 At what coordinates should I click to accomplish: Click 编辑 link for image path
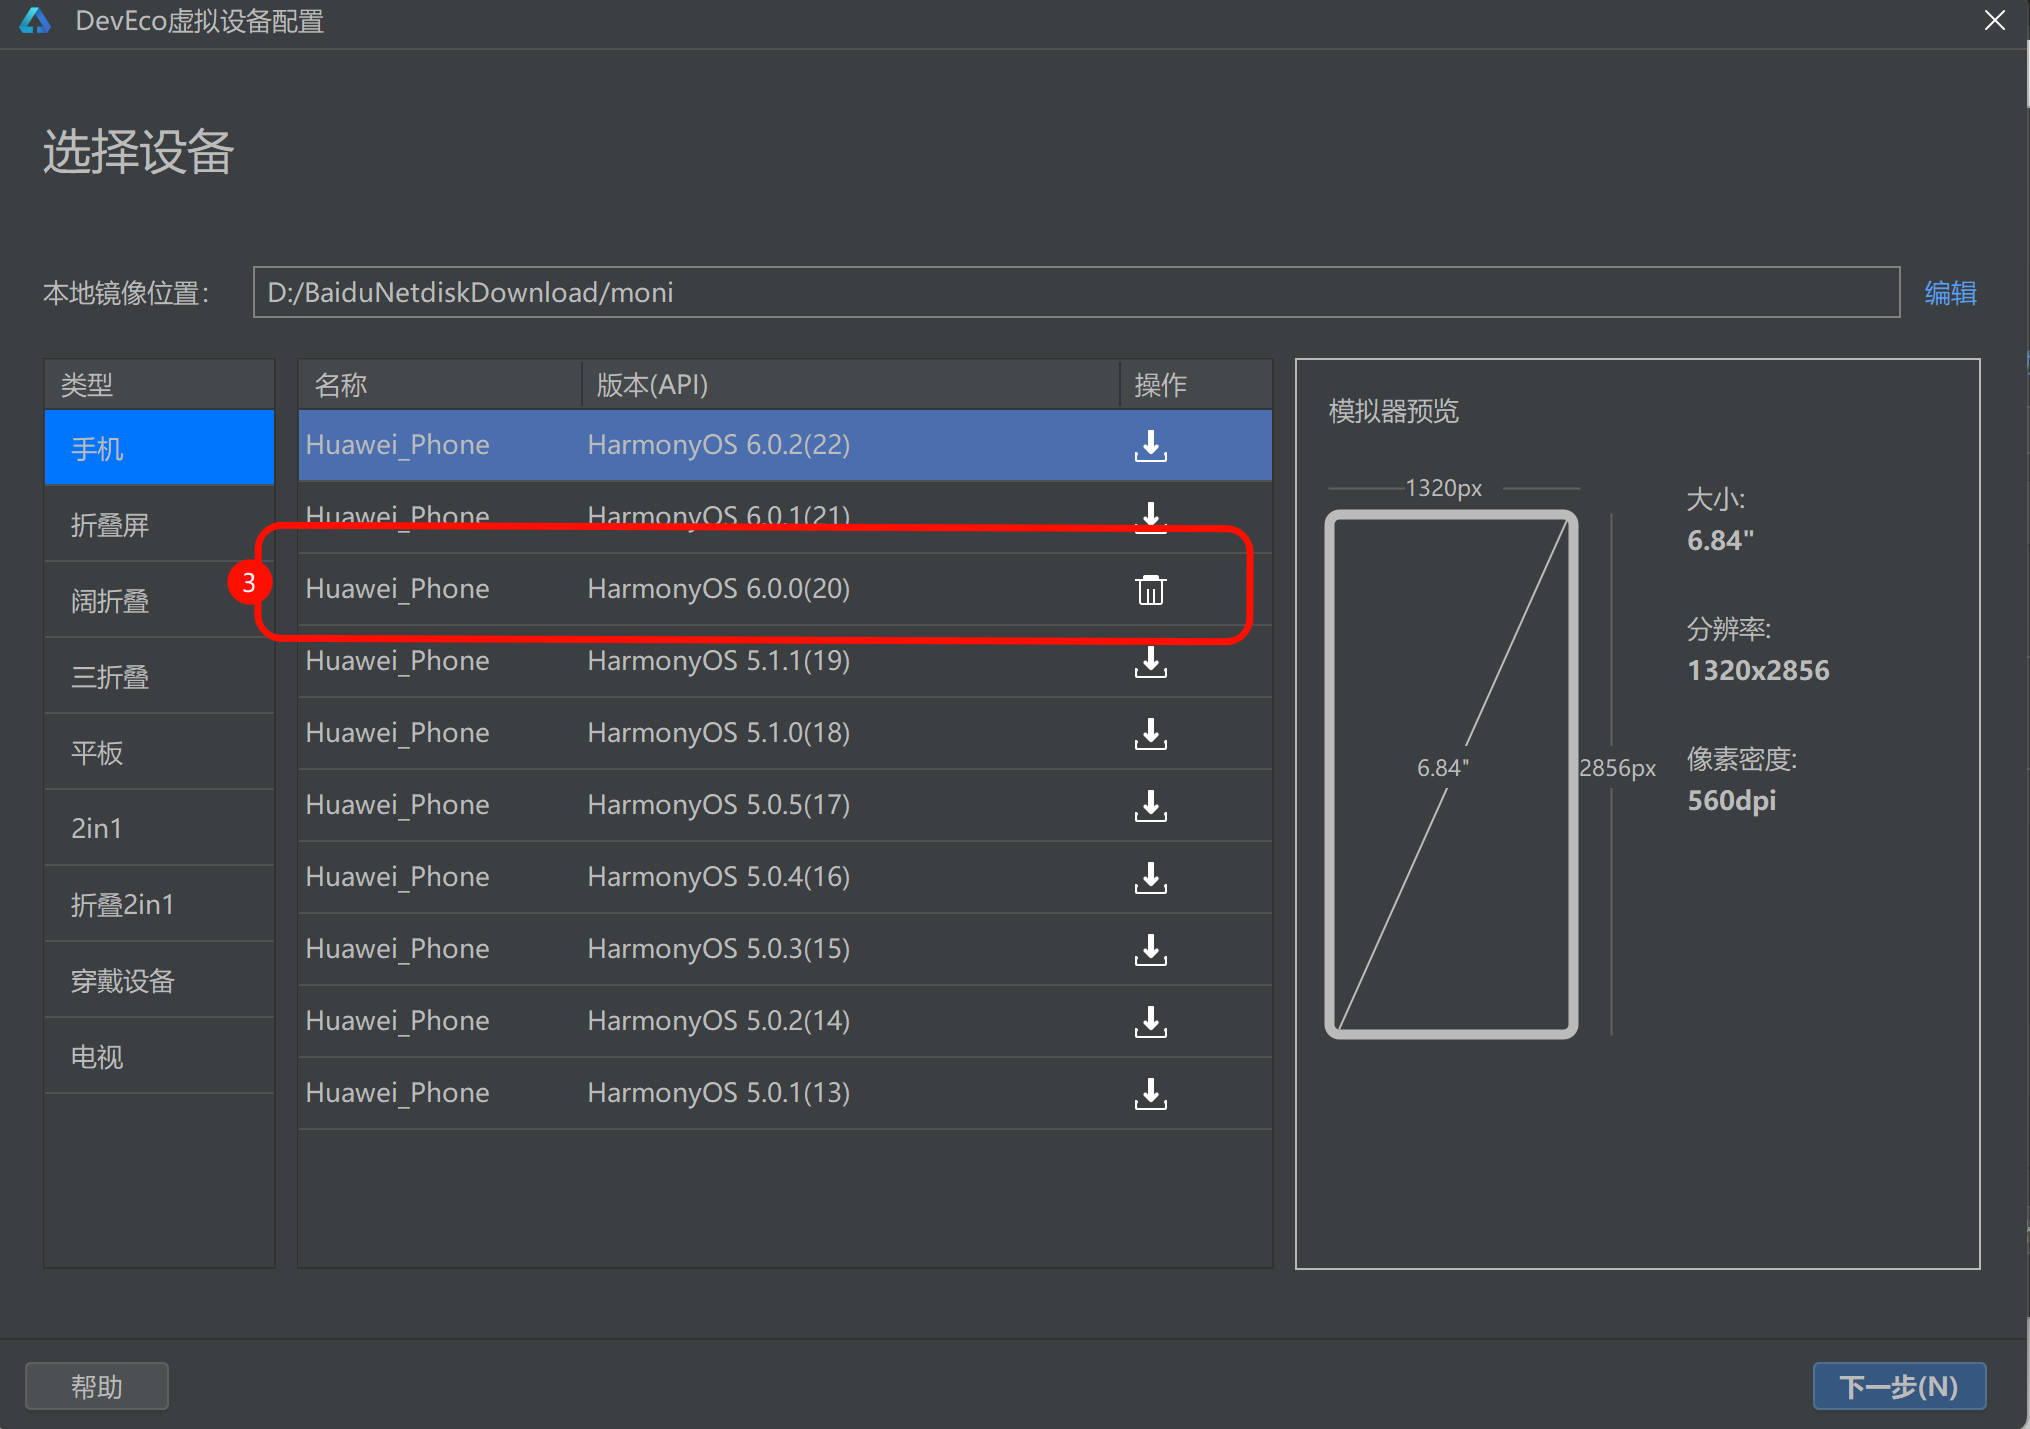[1949, 293]
